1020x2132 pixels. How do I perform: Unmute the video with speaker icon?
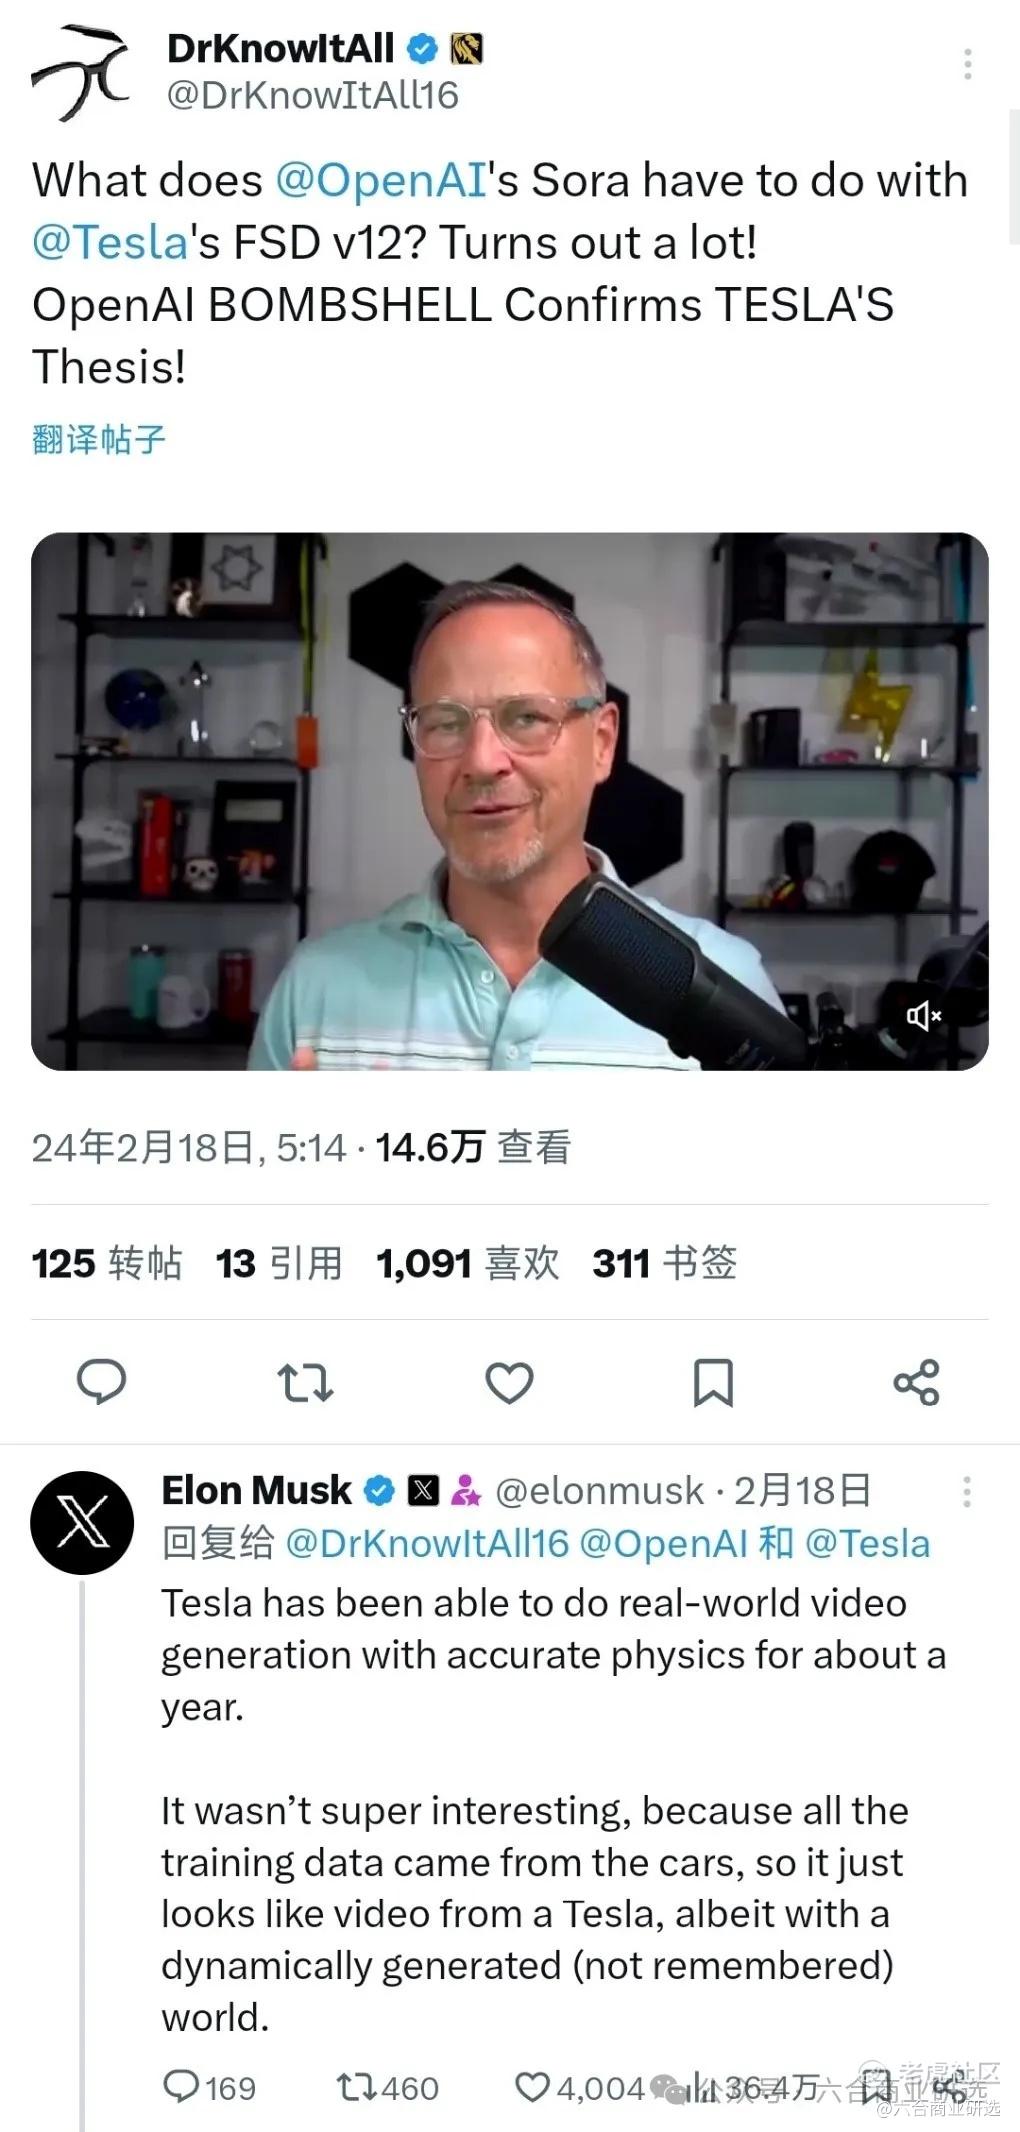[924, 1016]
